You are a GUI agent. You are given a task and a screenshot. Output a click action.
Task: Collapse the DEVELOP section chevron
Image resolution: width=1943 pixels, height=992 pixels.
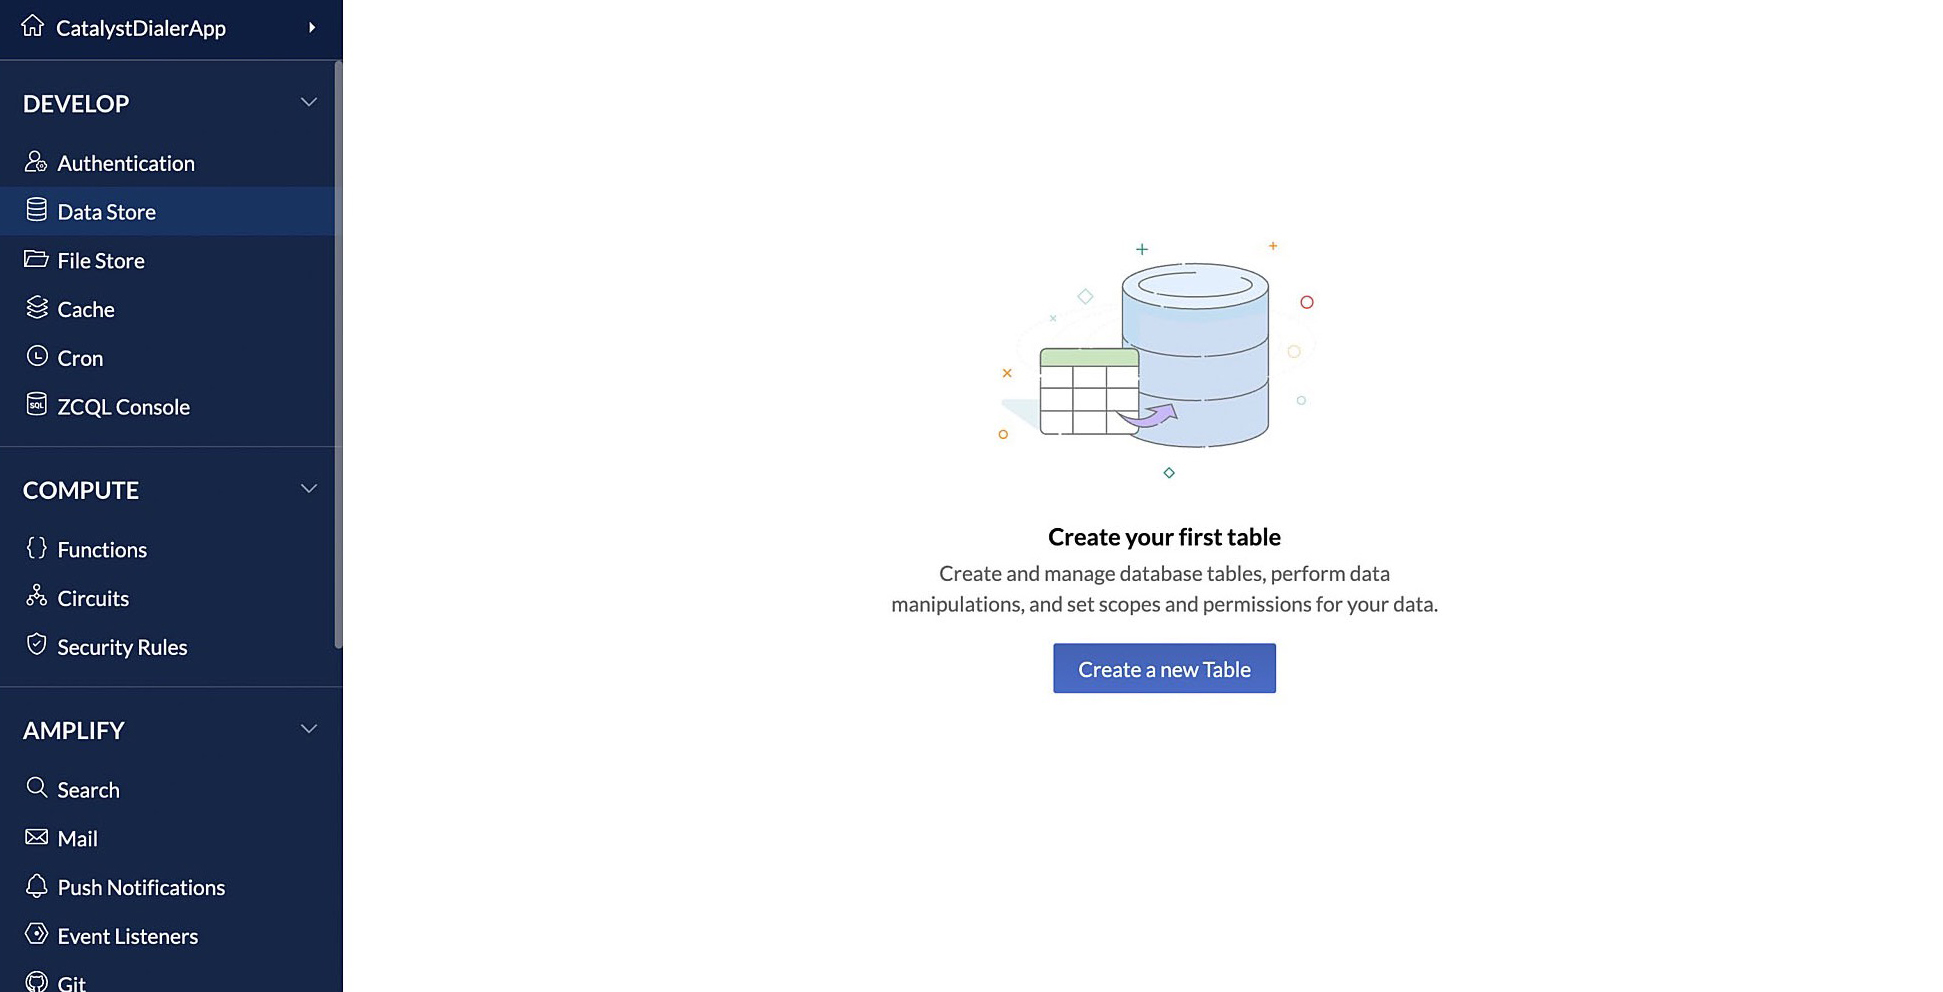(309, 102)
